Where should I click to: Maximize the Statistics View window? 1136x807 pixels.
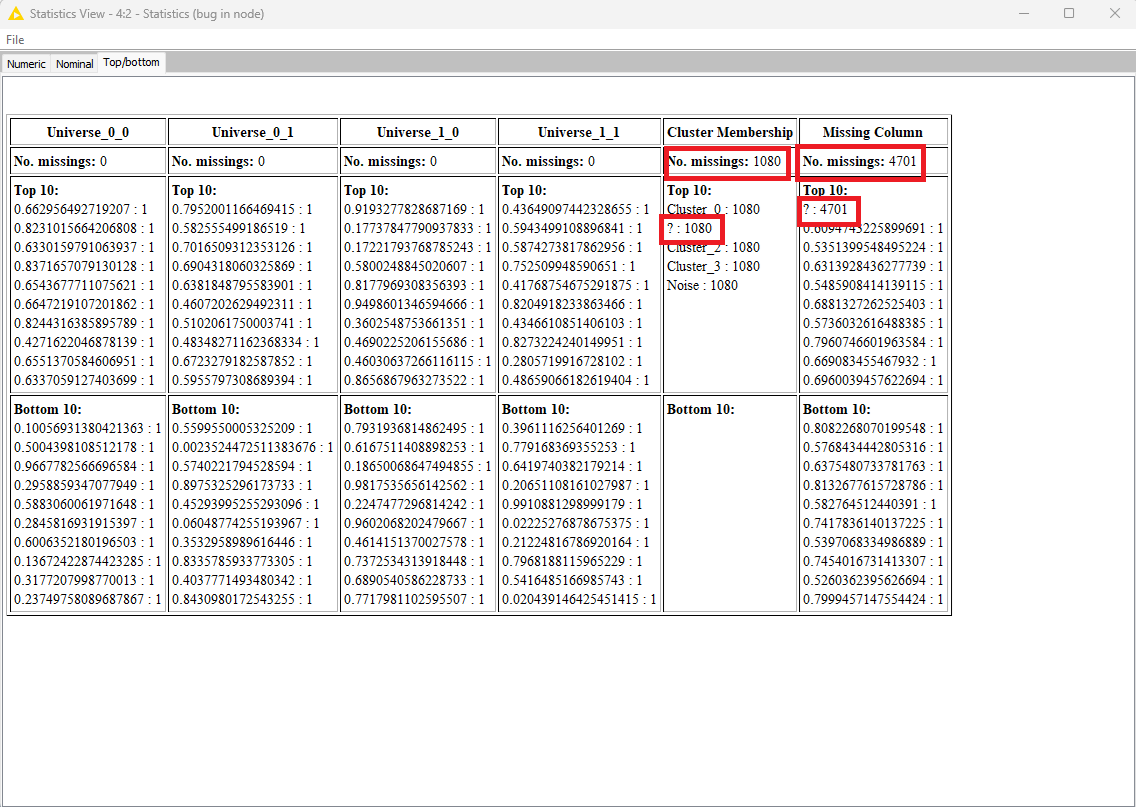pyautogui.click(x=1069, y=14)
